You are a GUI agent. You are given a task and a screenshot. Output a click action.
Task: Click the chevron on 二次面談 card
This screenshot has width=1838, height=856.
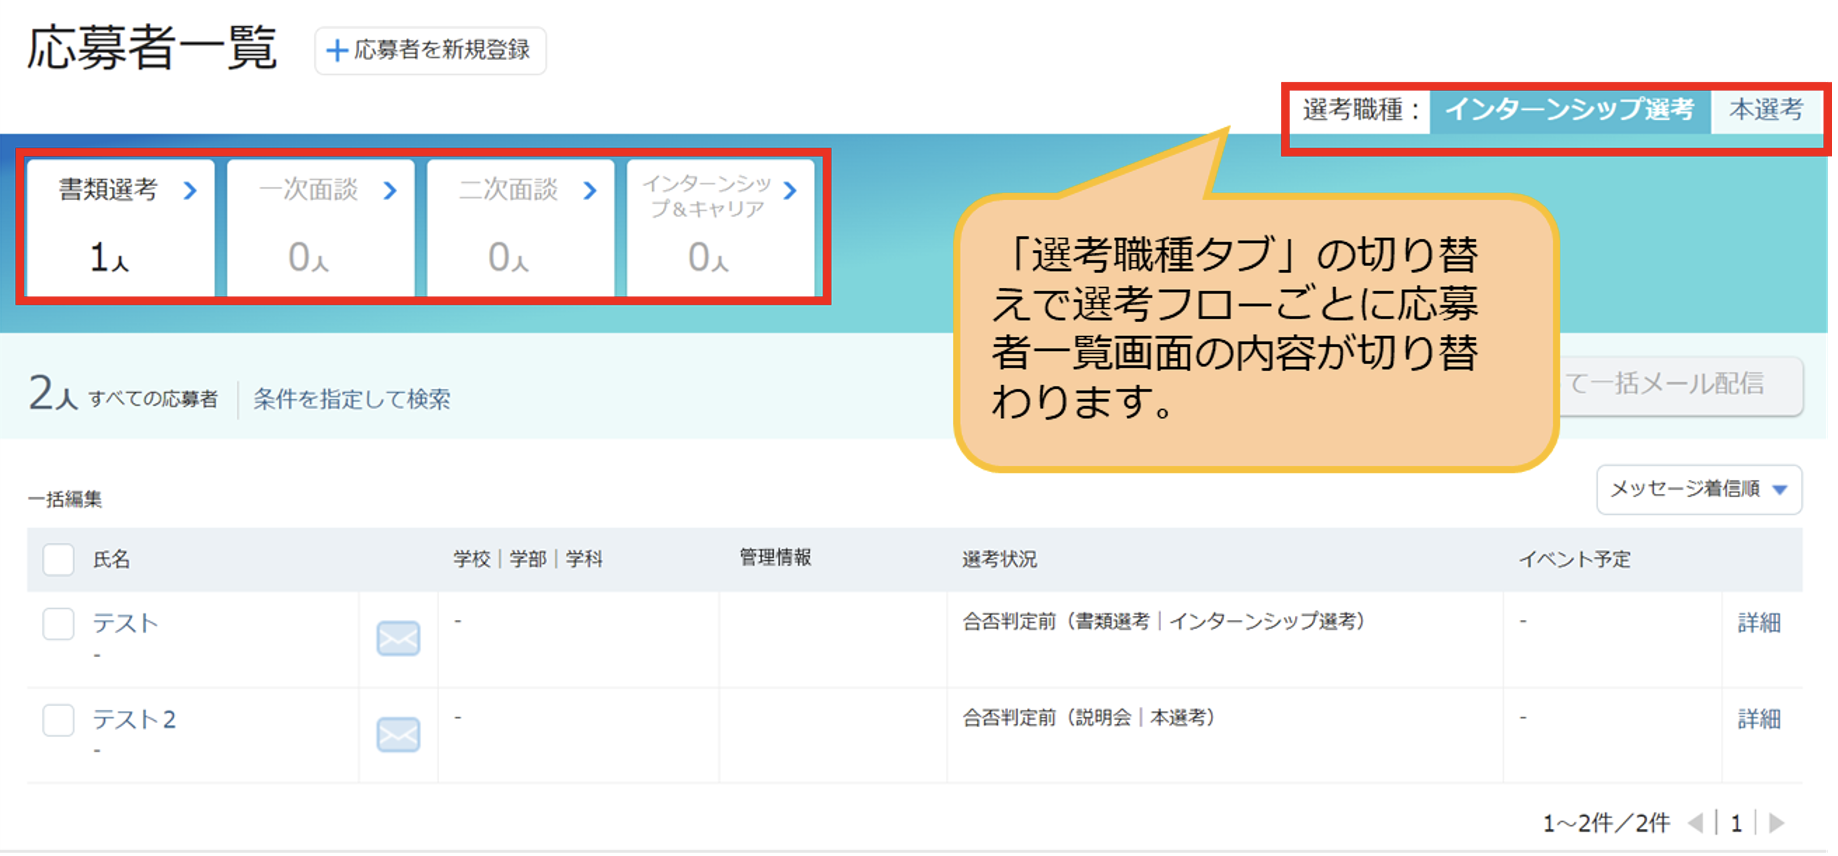[590, 190]
